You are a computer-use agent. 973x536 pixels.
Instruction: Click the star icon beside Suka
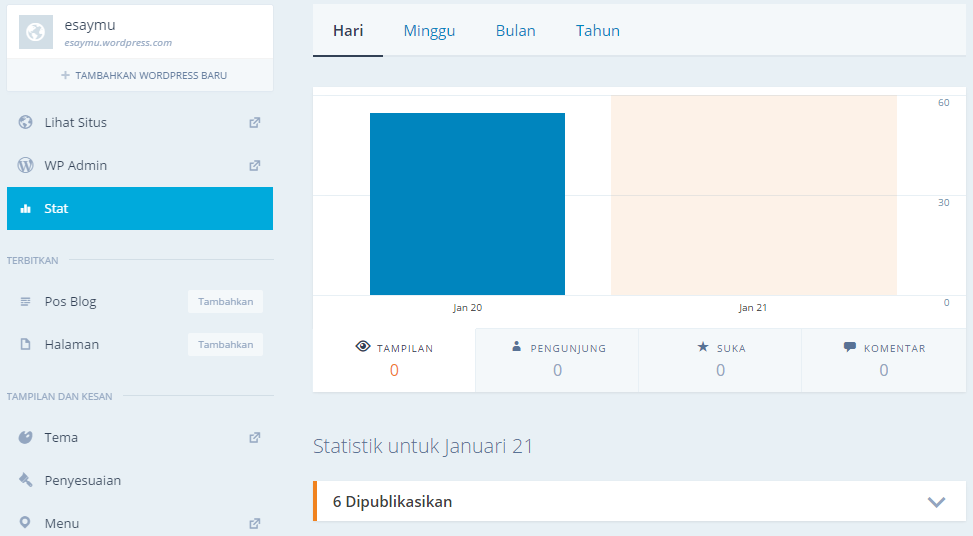pyautogui.click(x=702, y=346)
